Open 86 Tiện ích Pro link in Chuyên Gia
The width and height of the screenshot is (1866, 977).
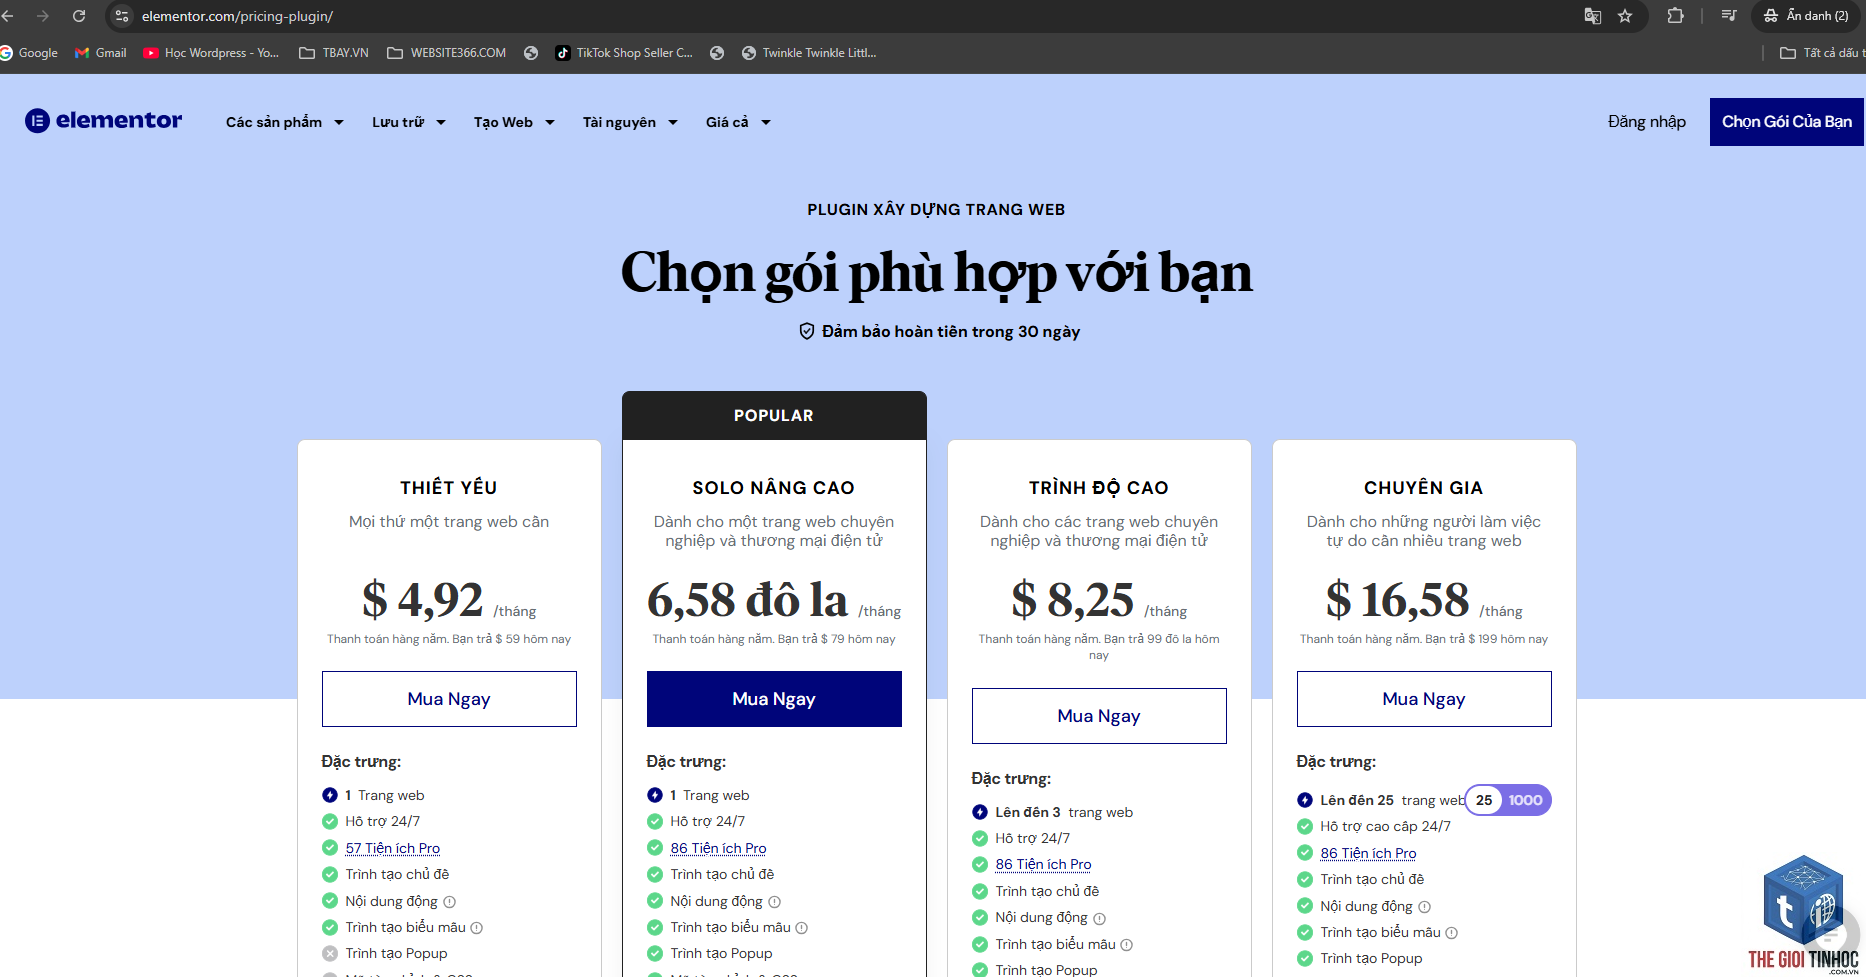tap(1368, 853)
